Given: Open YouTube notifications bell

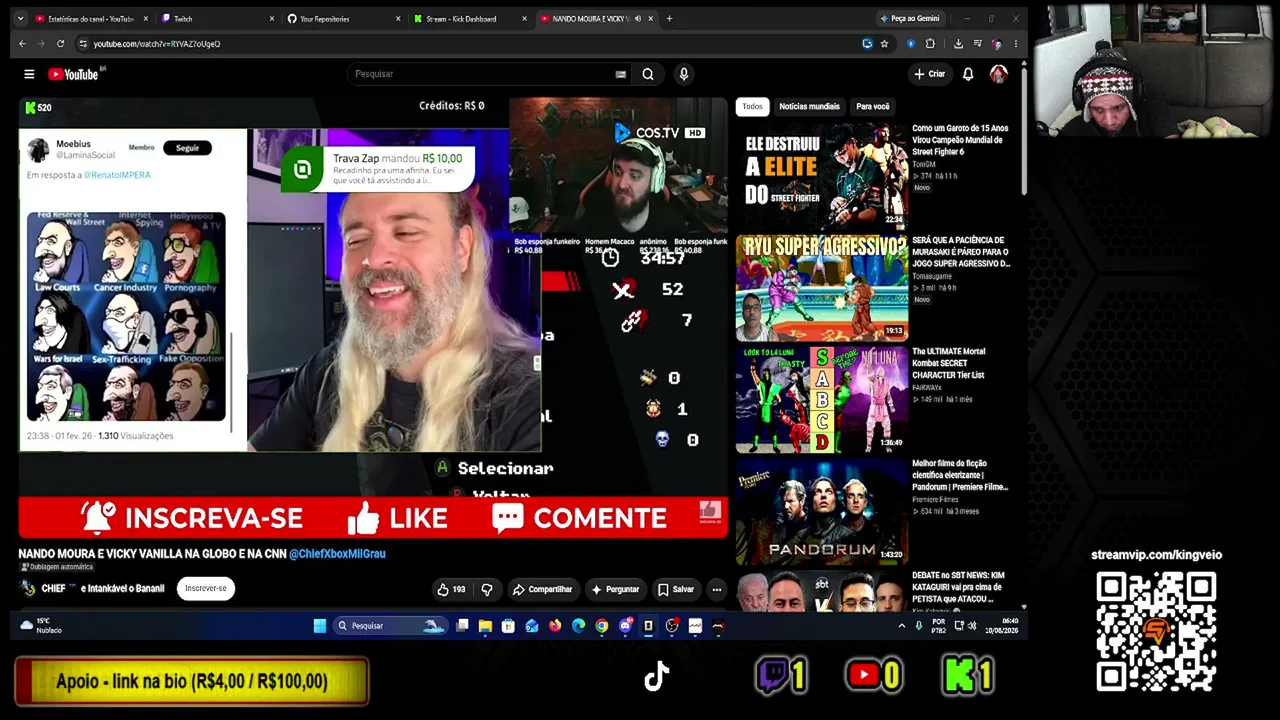Looking at the screenshot, I should [968, 74].
